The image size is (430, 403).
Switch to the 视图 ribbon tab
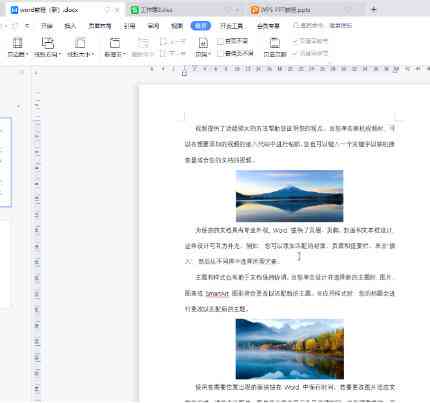coord(177,26)
